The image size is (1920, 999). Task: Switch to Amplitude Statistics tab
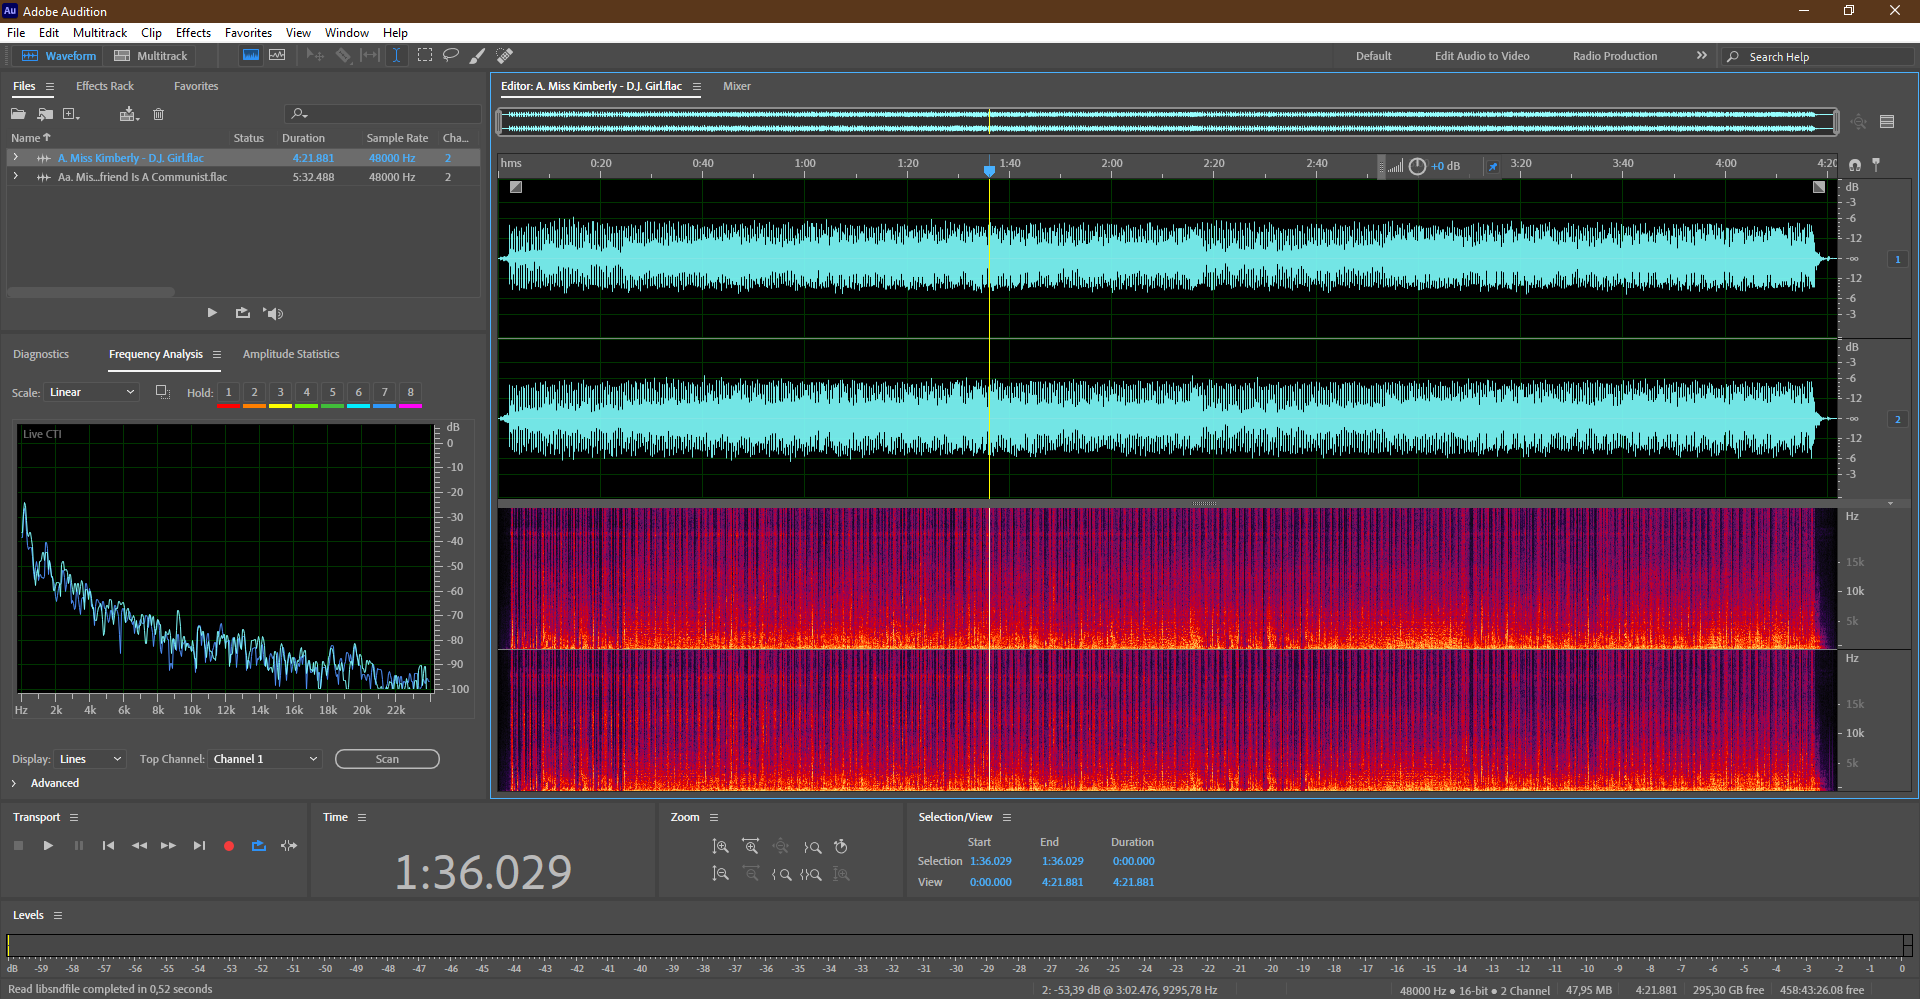coord(291,354)
